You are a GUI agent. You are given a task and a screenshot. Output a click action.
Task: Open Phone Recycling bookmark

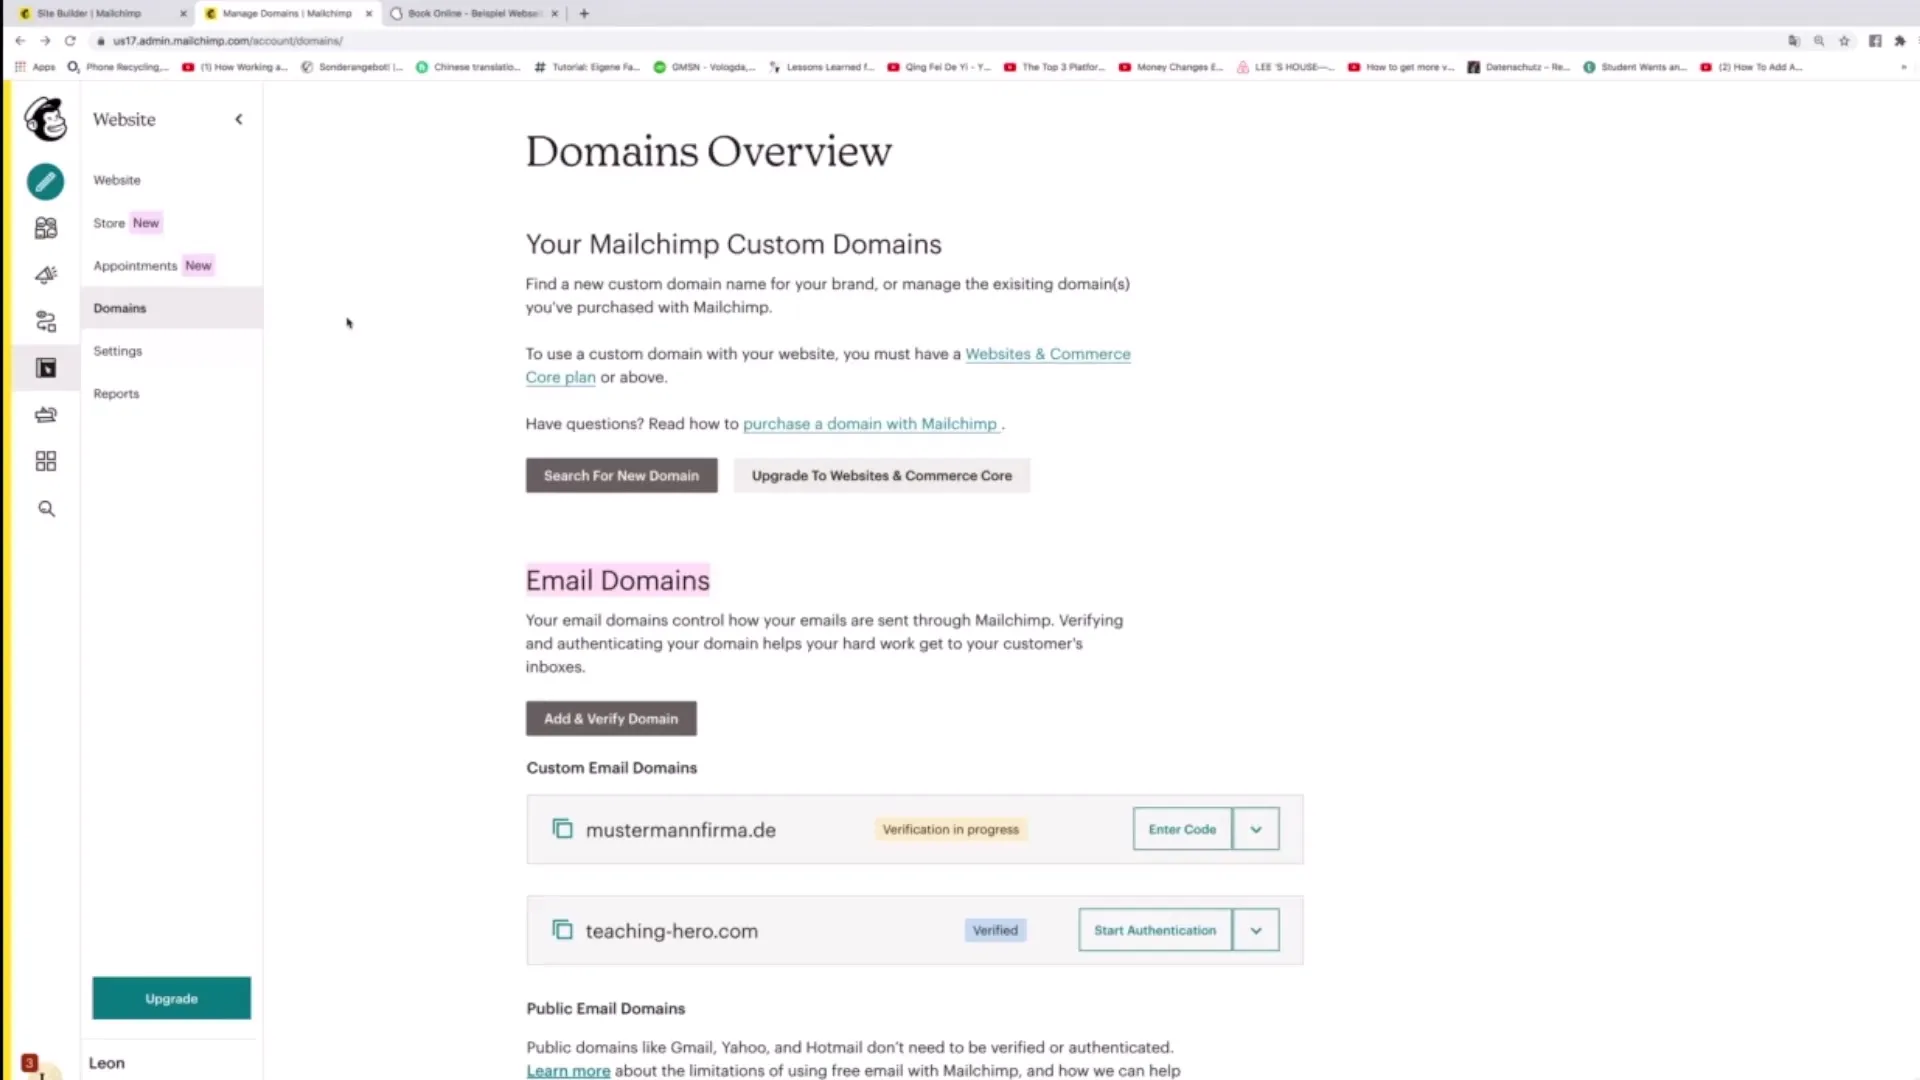119,67
